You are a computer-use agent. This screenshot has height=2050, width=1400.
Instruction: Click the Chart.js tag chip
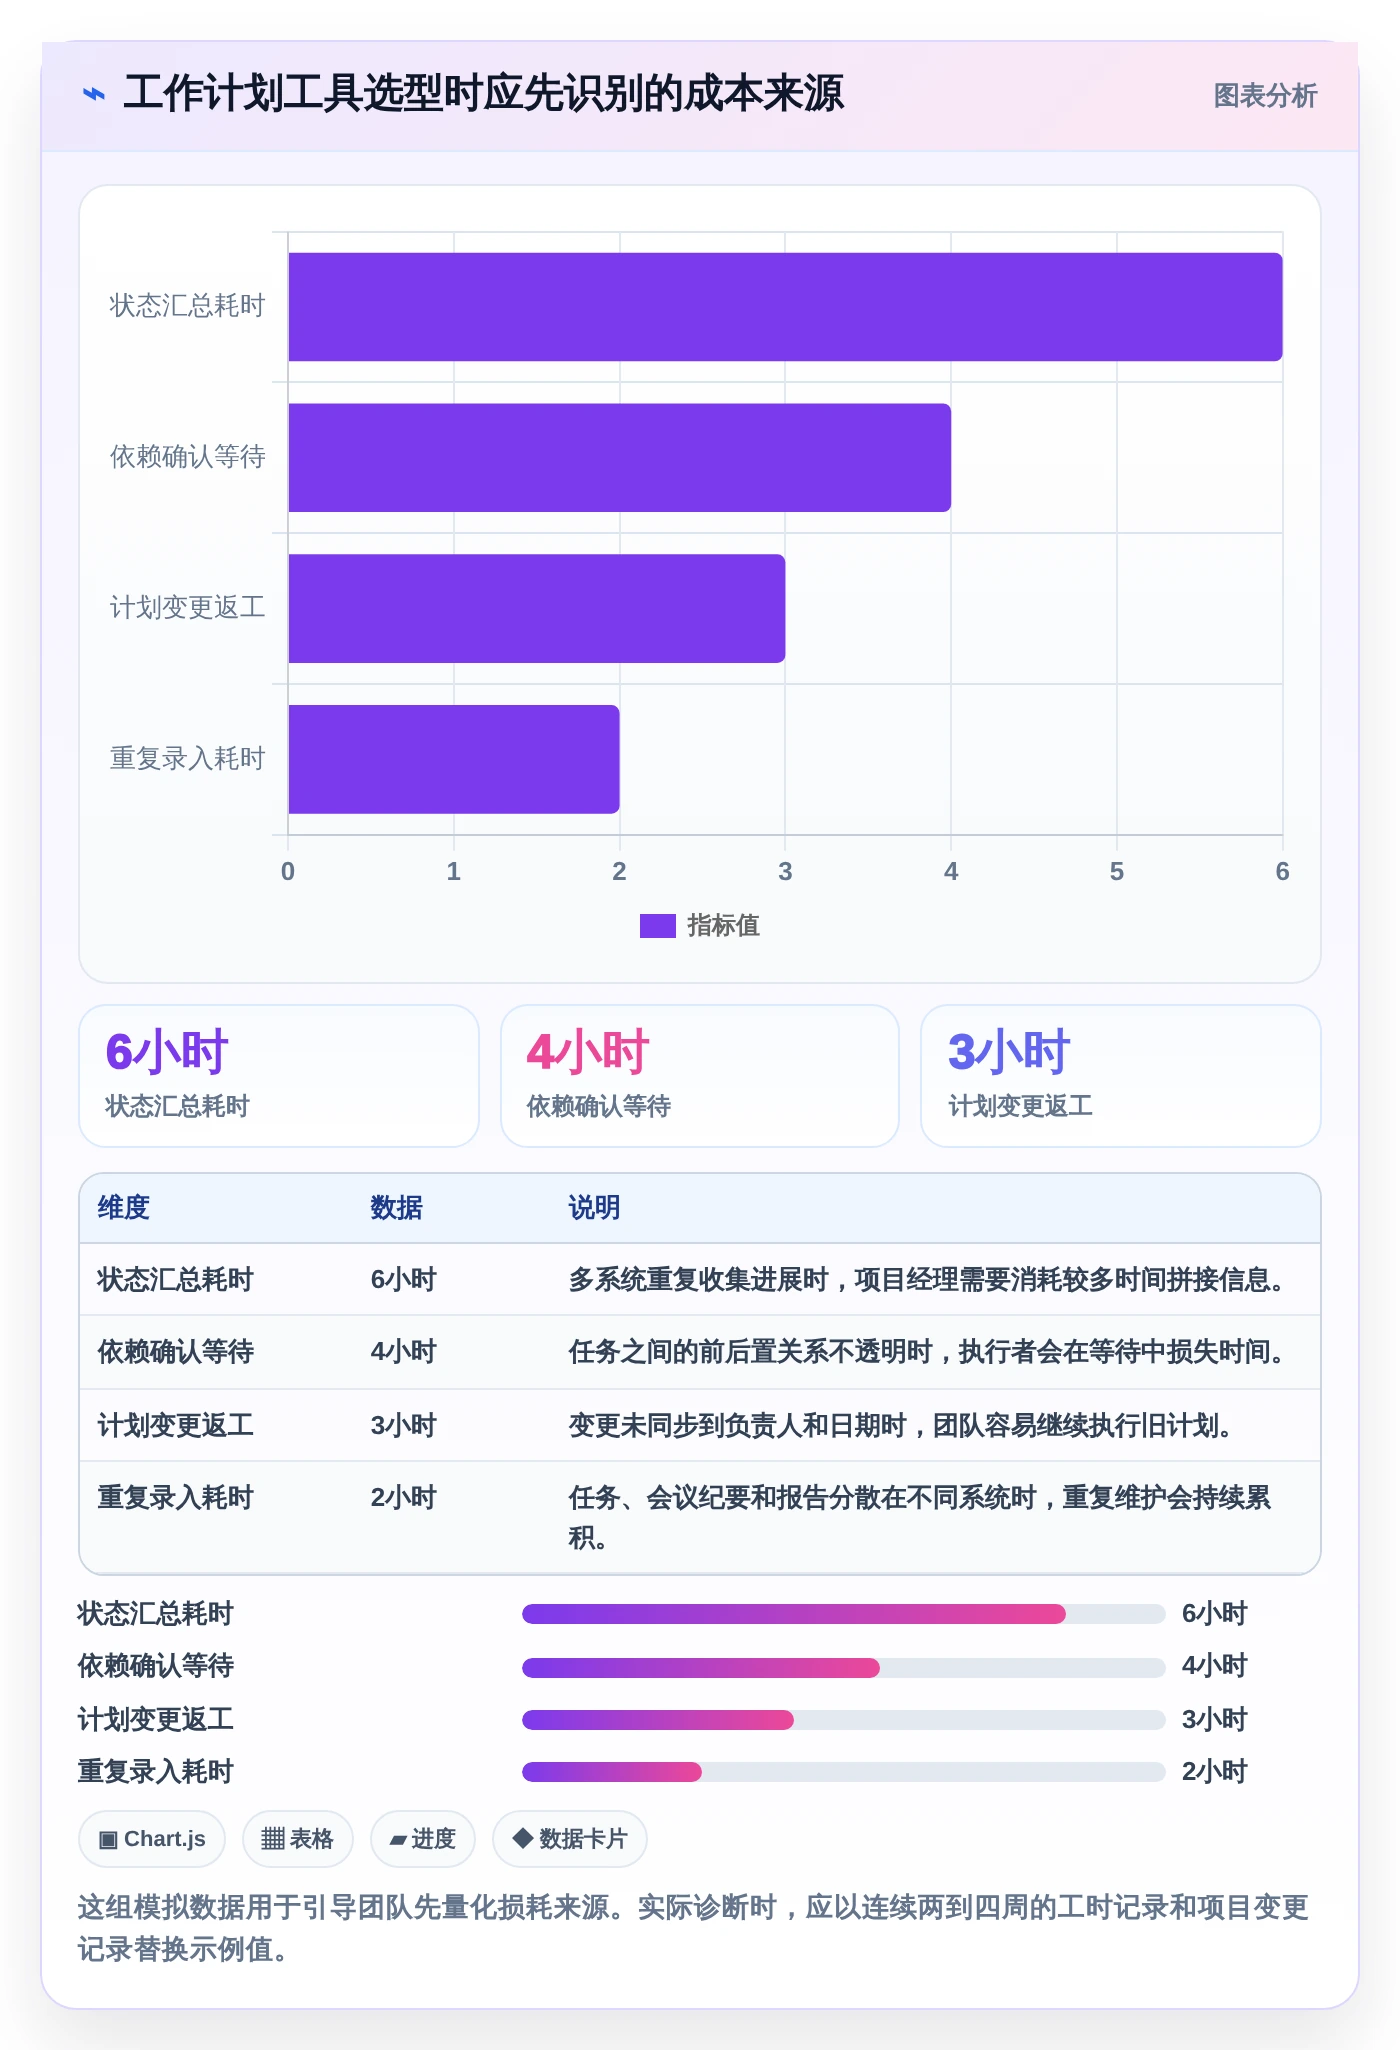click(152, 1839)
